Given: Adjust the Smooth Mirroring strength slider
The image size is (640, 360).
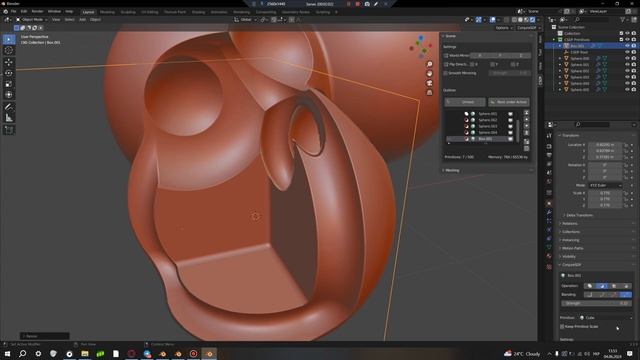Looking at the screenshot, I should tap(509, 73).
